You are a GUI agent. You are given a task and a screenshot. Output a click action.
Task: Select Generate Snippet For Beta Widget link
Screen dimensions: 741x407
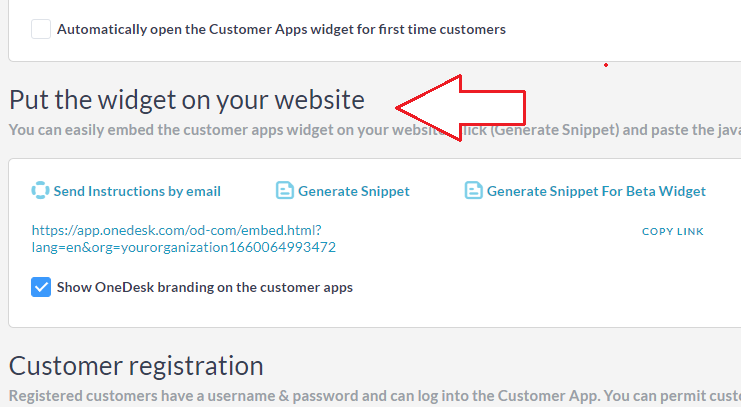[596, 191]
